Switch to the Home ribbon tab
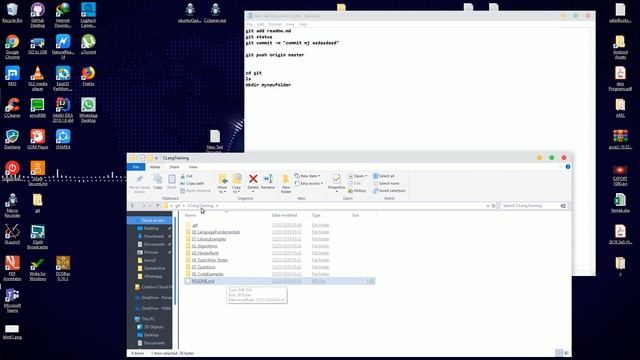The width and height of the screenshot is (640, 360). pyautogui.click(x=155, y=167)
